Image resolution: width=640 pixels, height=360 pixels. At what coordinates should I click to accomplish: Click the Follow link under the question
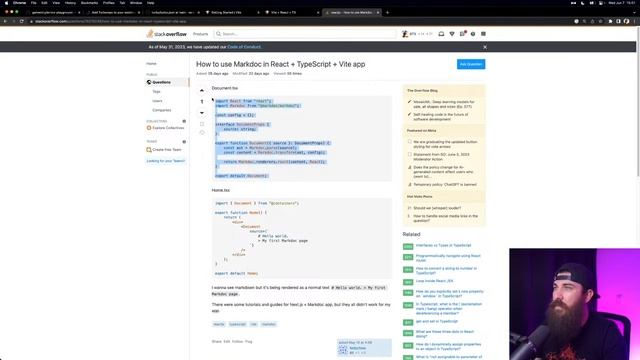pyautogui.click(x=238, y=342)
